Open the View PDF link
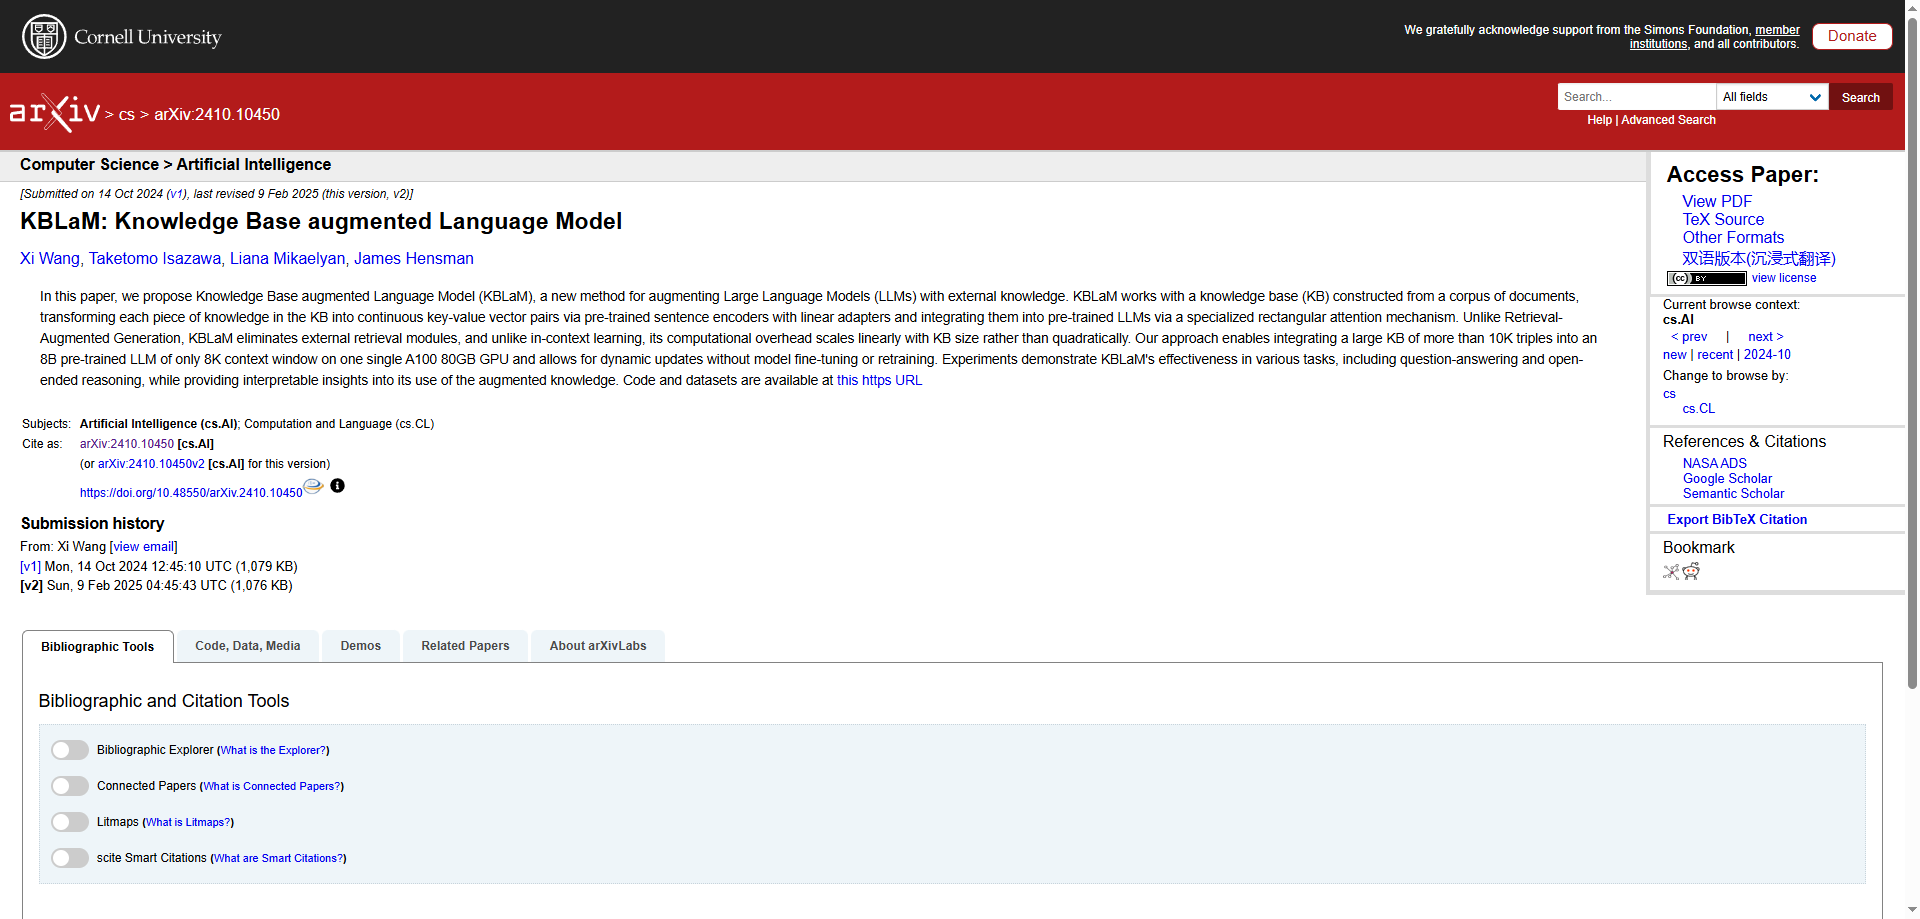The image size is (1920, 919). (x=1717, y=201)
